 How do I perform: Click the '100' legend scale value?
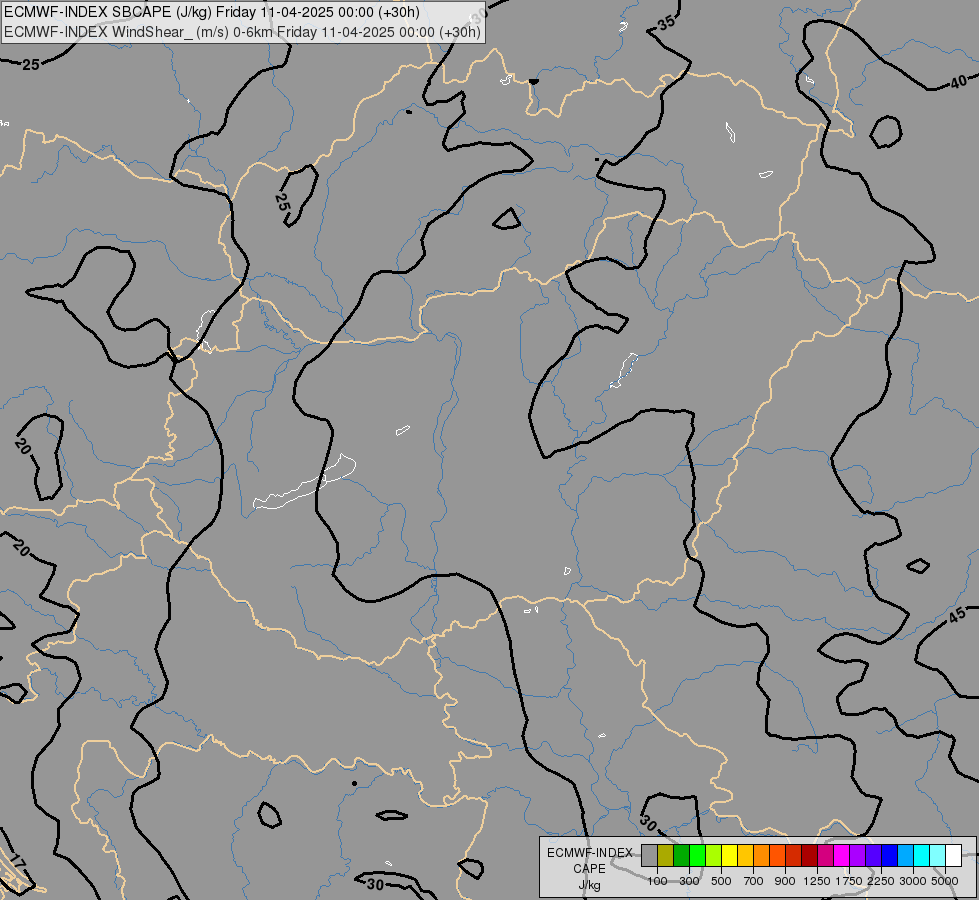pyautogui.click(x=657, y=881)
